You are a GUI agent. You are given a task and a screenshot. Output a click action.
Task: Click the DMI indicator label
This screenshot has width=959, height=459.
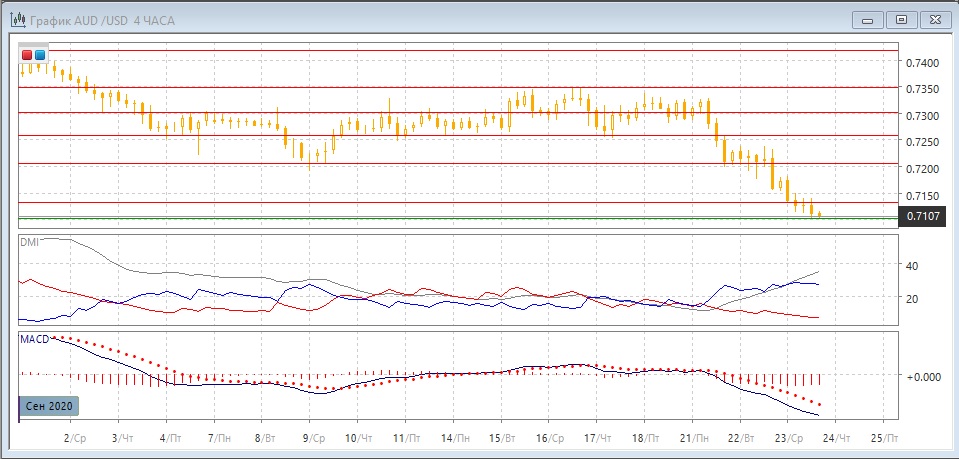30,242
